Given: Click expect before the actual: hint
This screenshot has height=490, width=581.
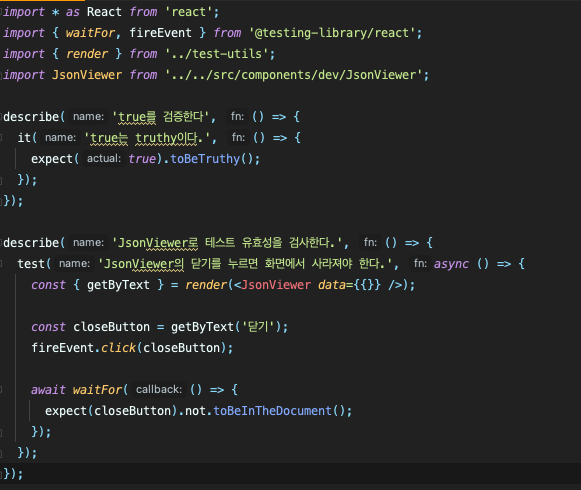Looking at the screenshot, I should [x=52, y=159].
